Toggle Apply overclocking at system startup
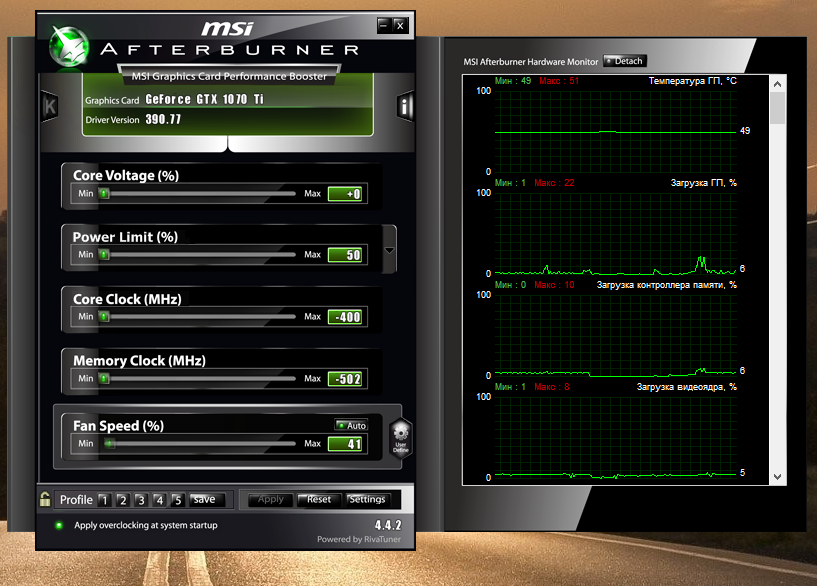 (59, 525)
